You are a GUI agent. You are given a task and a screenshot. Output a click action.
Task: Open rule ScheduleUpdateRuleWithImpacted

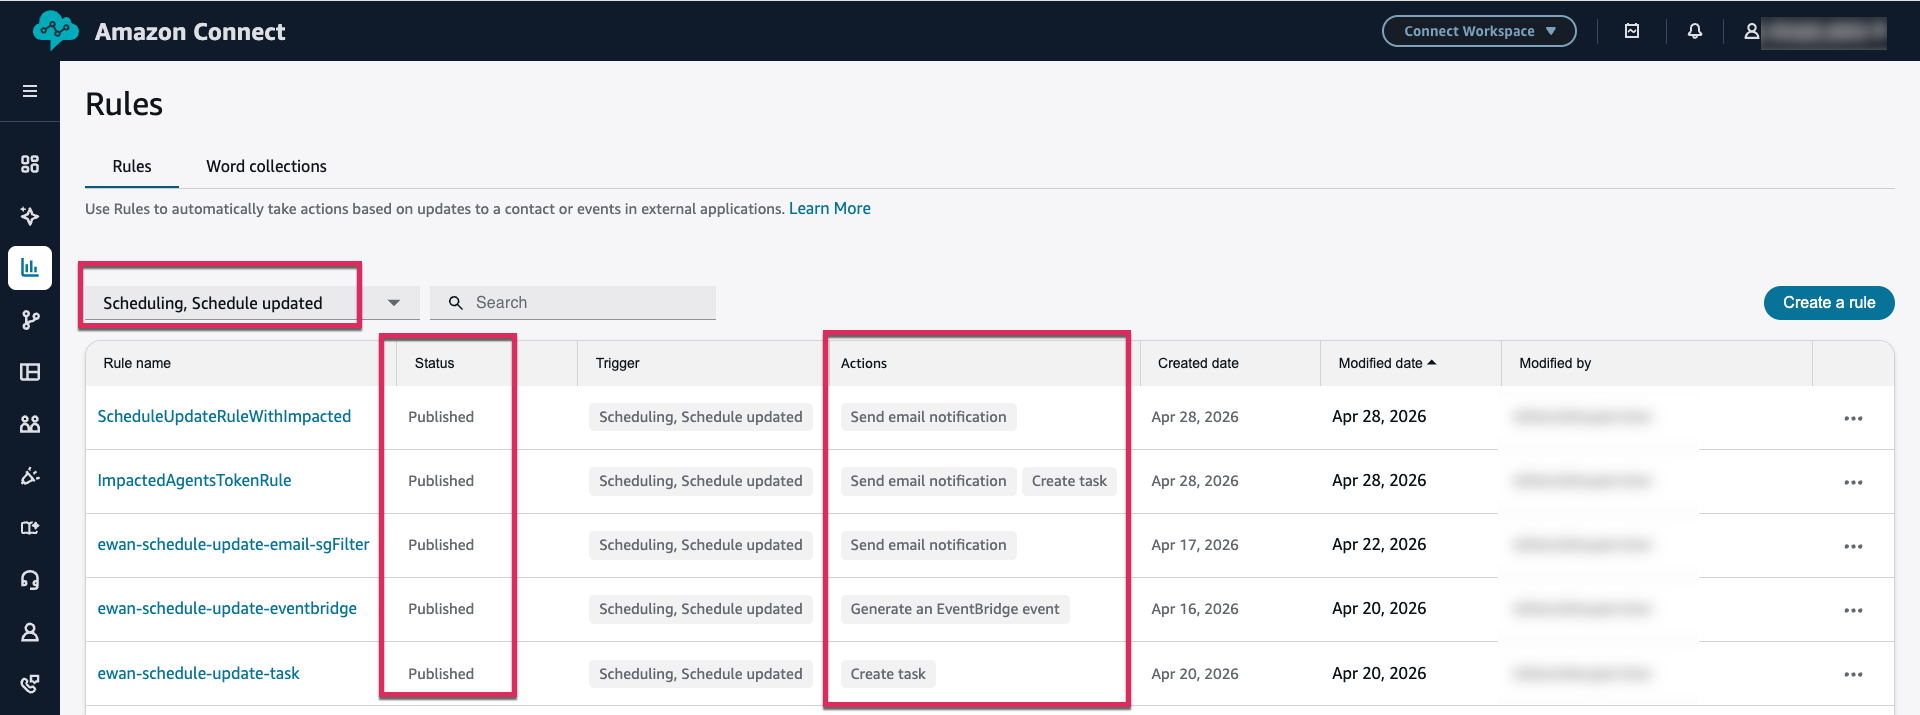pos(224,416)
